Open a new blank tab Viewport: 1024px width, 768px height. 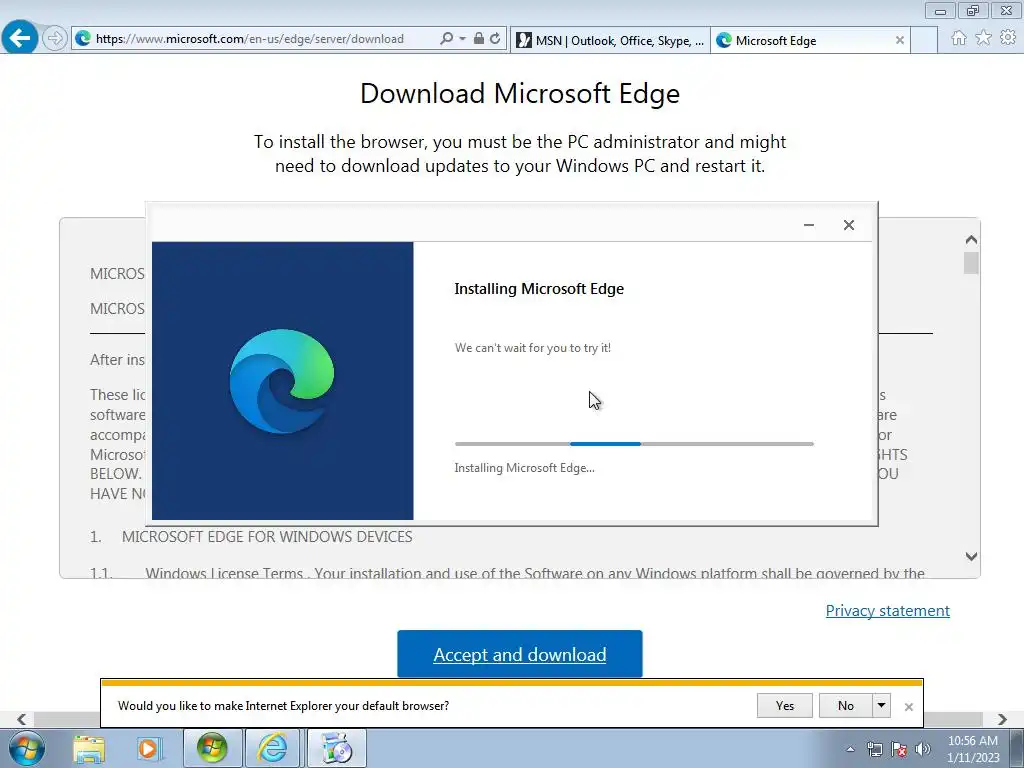point(924,40)
